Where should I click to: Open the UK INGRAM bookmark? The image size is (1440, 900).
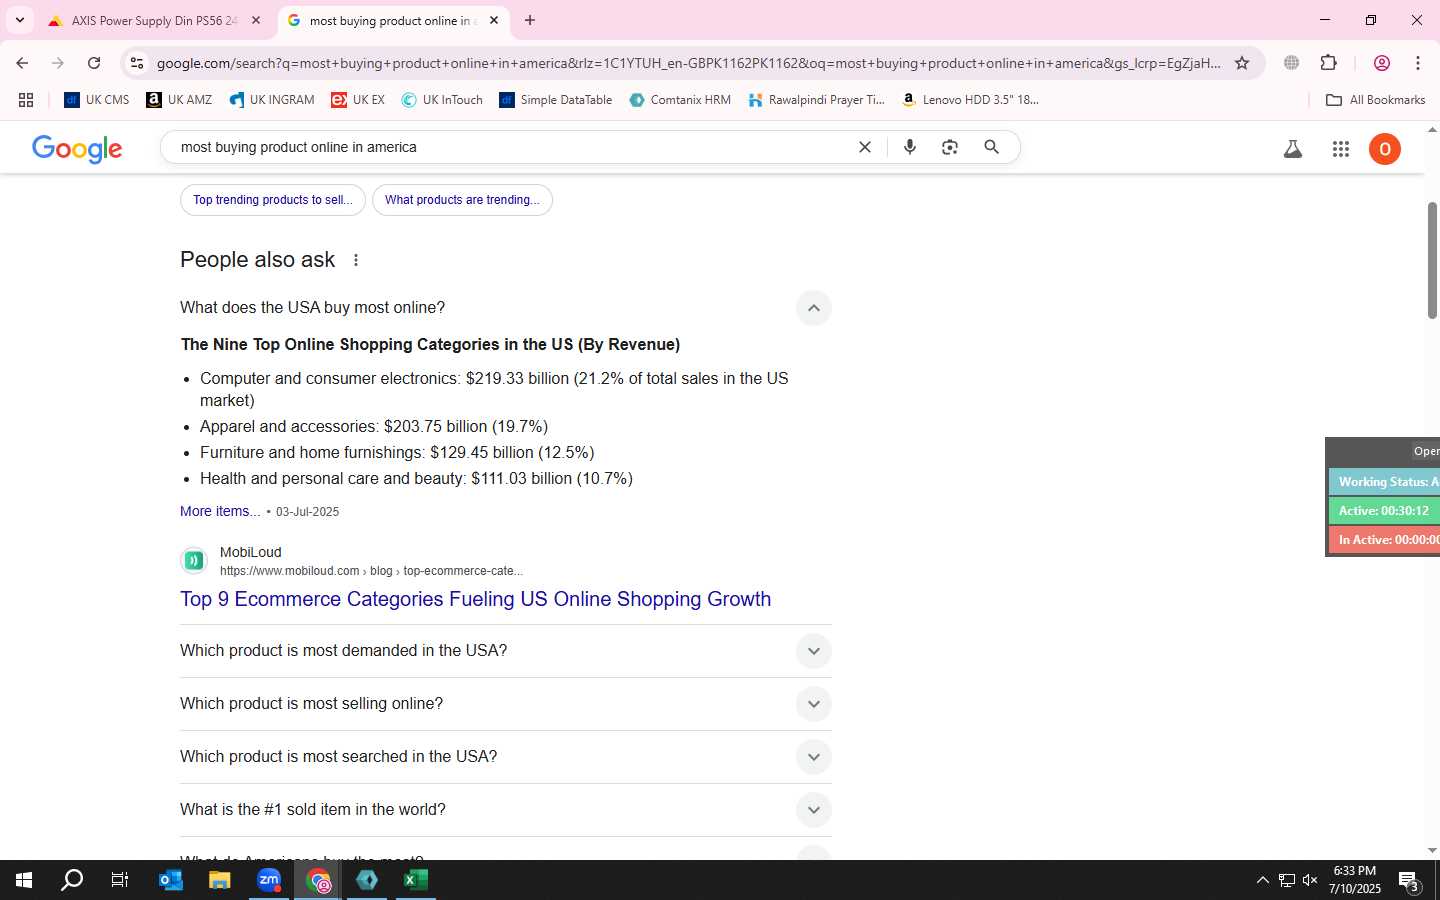point(272,100)
